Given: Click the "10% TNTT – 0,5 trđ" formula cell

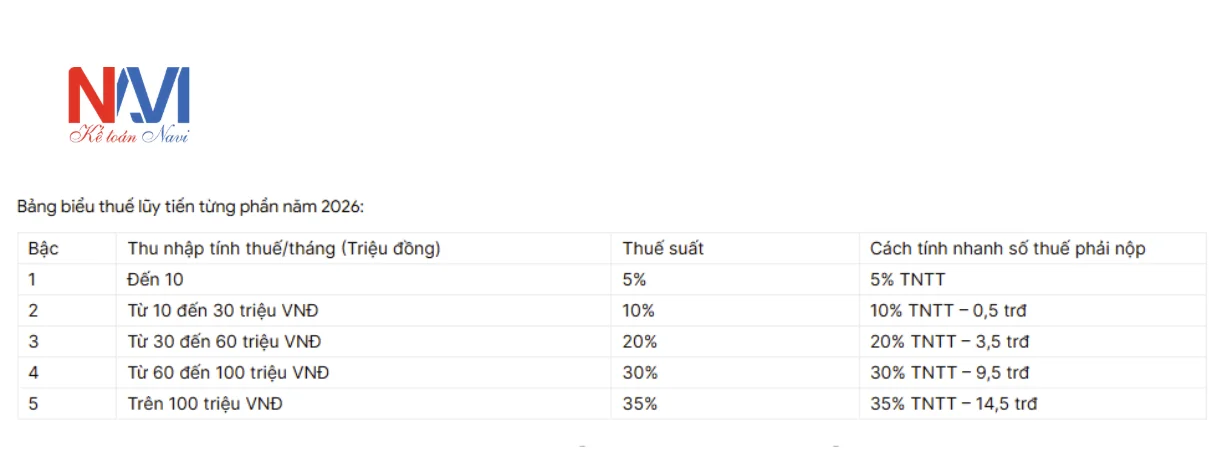Looking at the screenshot, I should pyautogui.click(x=948, y=311).
